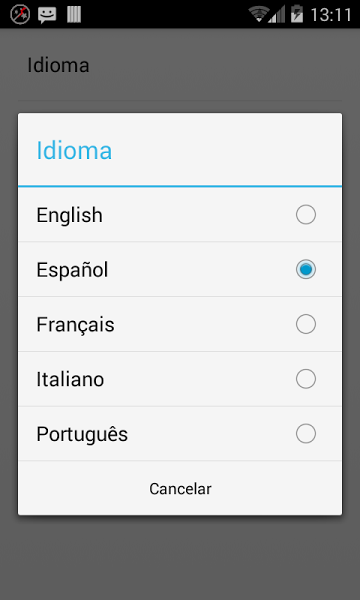Select the English radio button
The image size is (360, 600).
pos(306,214)
